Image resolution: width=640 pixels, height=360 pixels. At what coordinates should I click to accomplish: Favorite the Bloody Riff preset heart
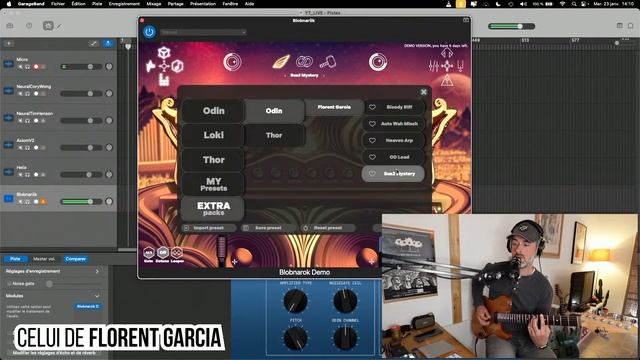click(x=372, y=107)
